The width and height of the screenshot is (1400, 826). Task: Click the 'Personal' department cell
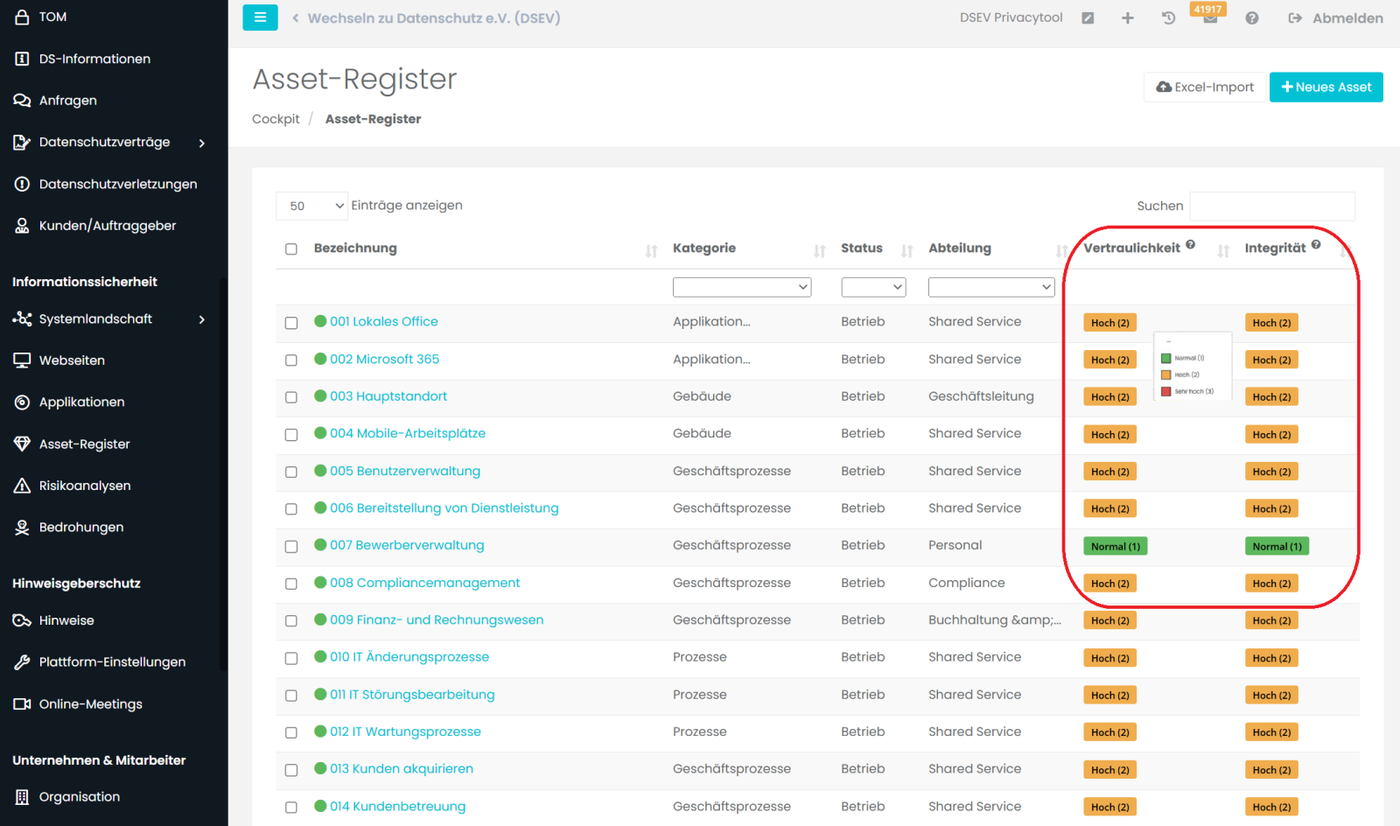[955, 546]
